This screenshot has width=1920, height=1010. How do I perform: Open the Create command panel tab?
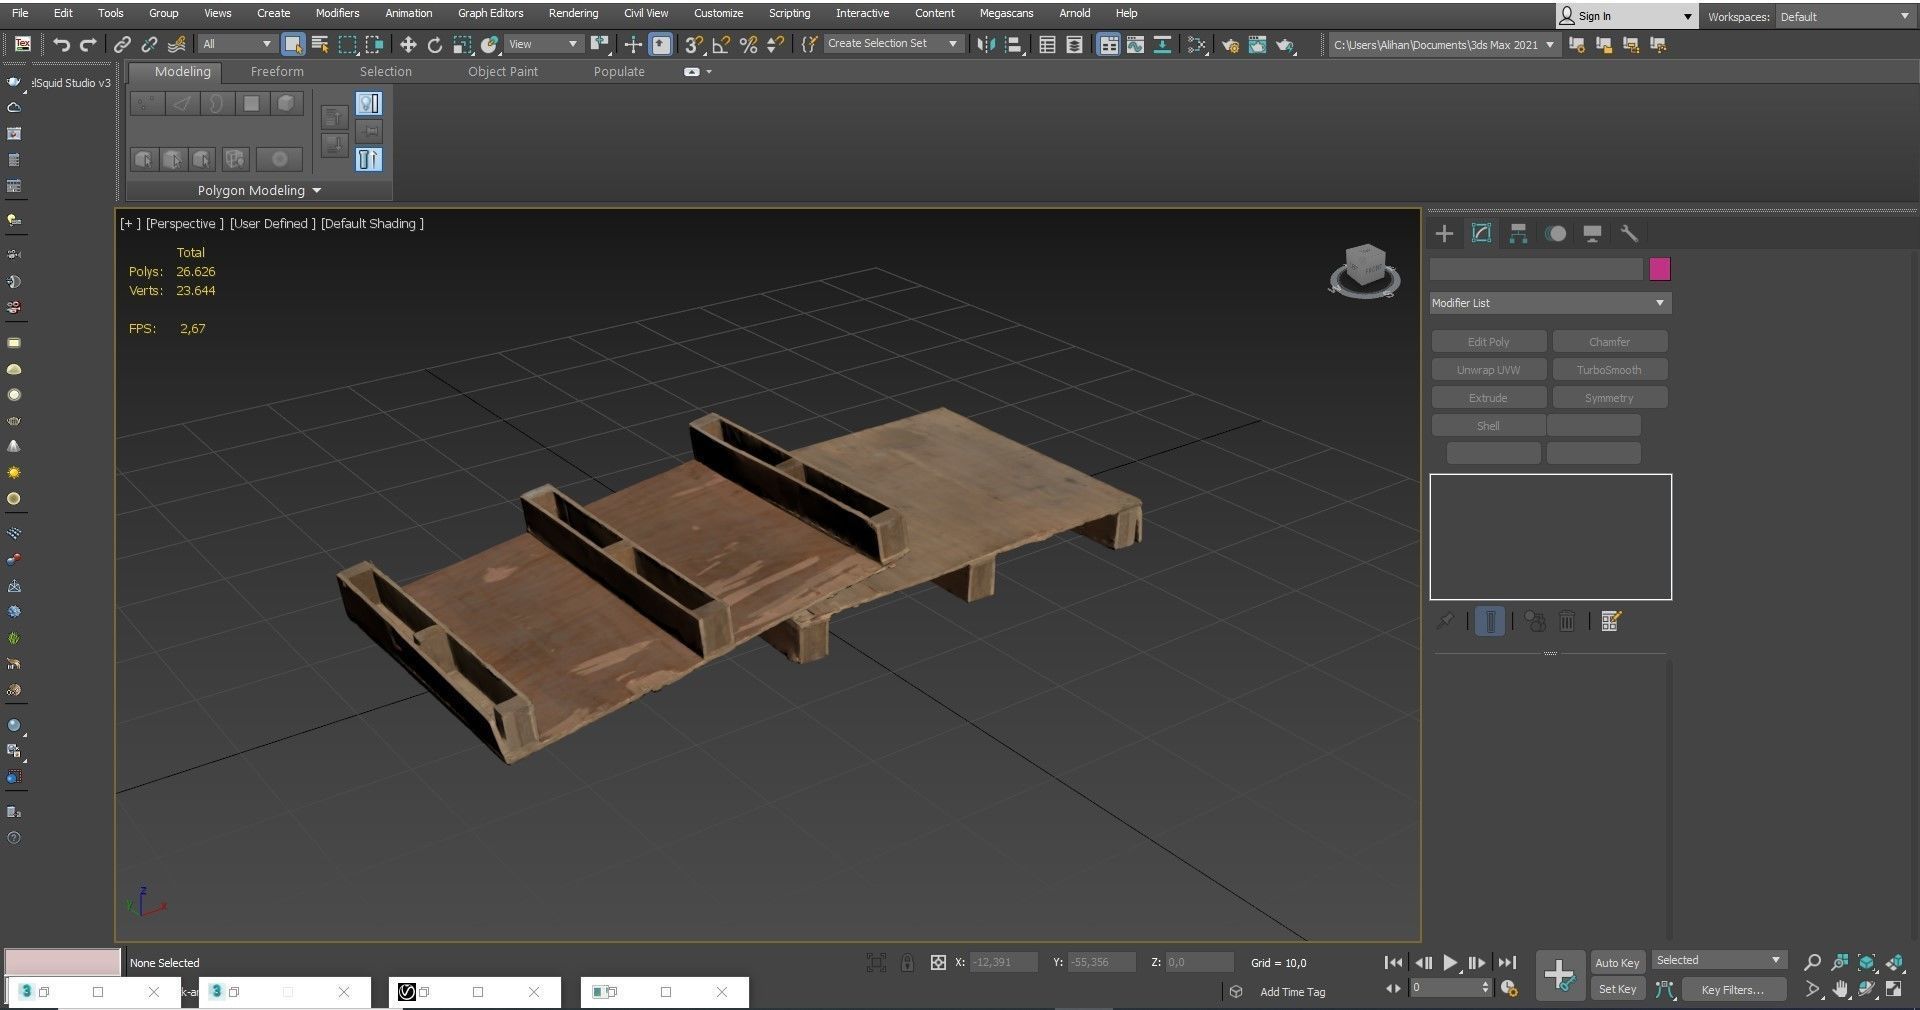click(1444, 234)
